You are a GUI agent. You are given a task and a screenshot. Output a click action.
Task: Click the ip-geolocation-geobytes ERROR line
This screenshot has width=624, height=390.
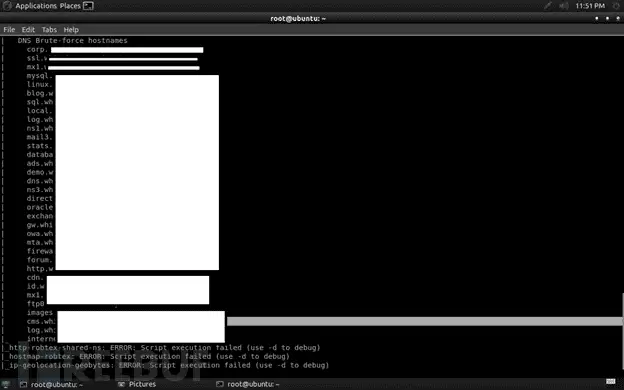click(169, 365)
